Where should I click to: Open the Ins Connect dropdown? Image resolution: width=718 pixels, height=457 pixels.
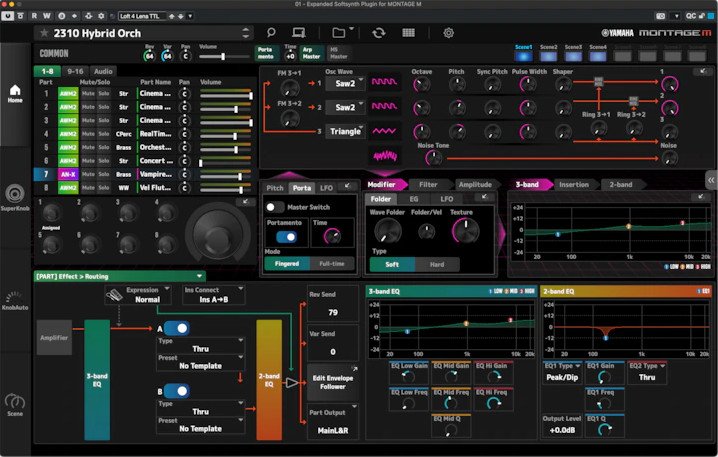coord(213,299)
